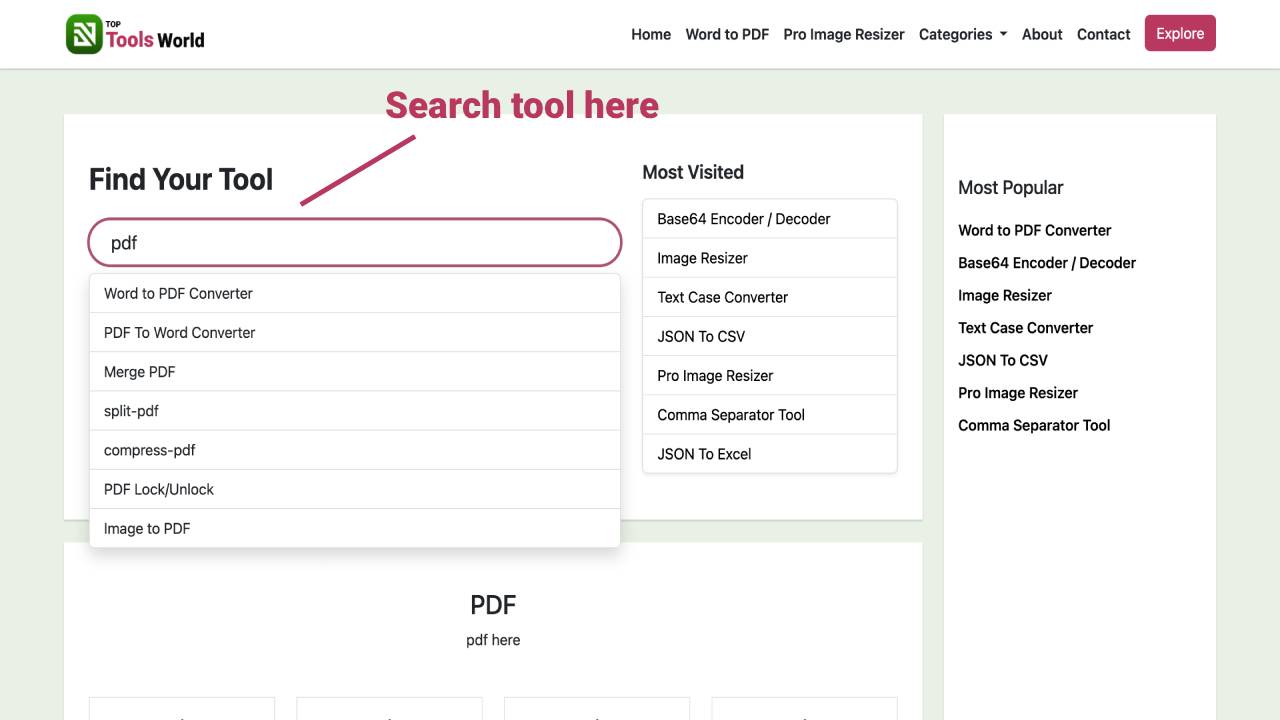Open 'Word to PDF Converter' under Most Popular
Viewport: 1280px width, 720px height.
1035,230
